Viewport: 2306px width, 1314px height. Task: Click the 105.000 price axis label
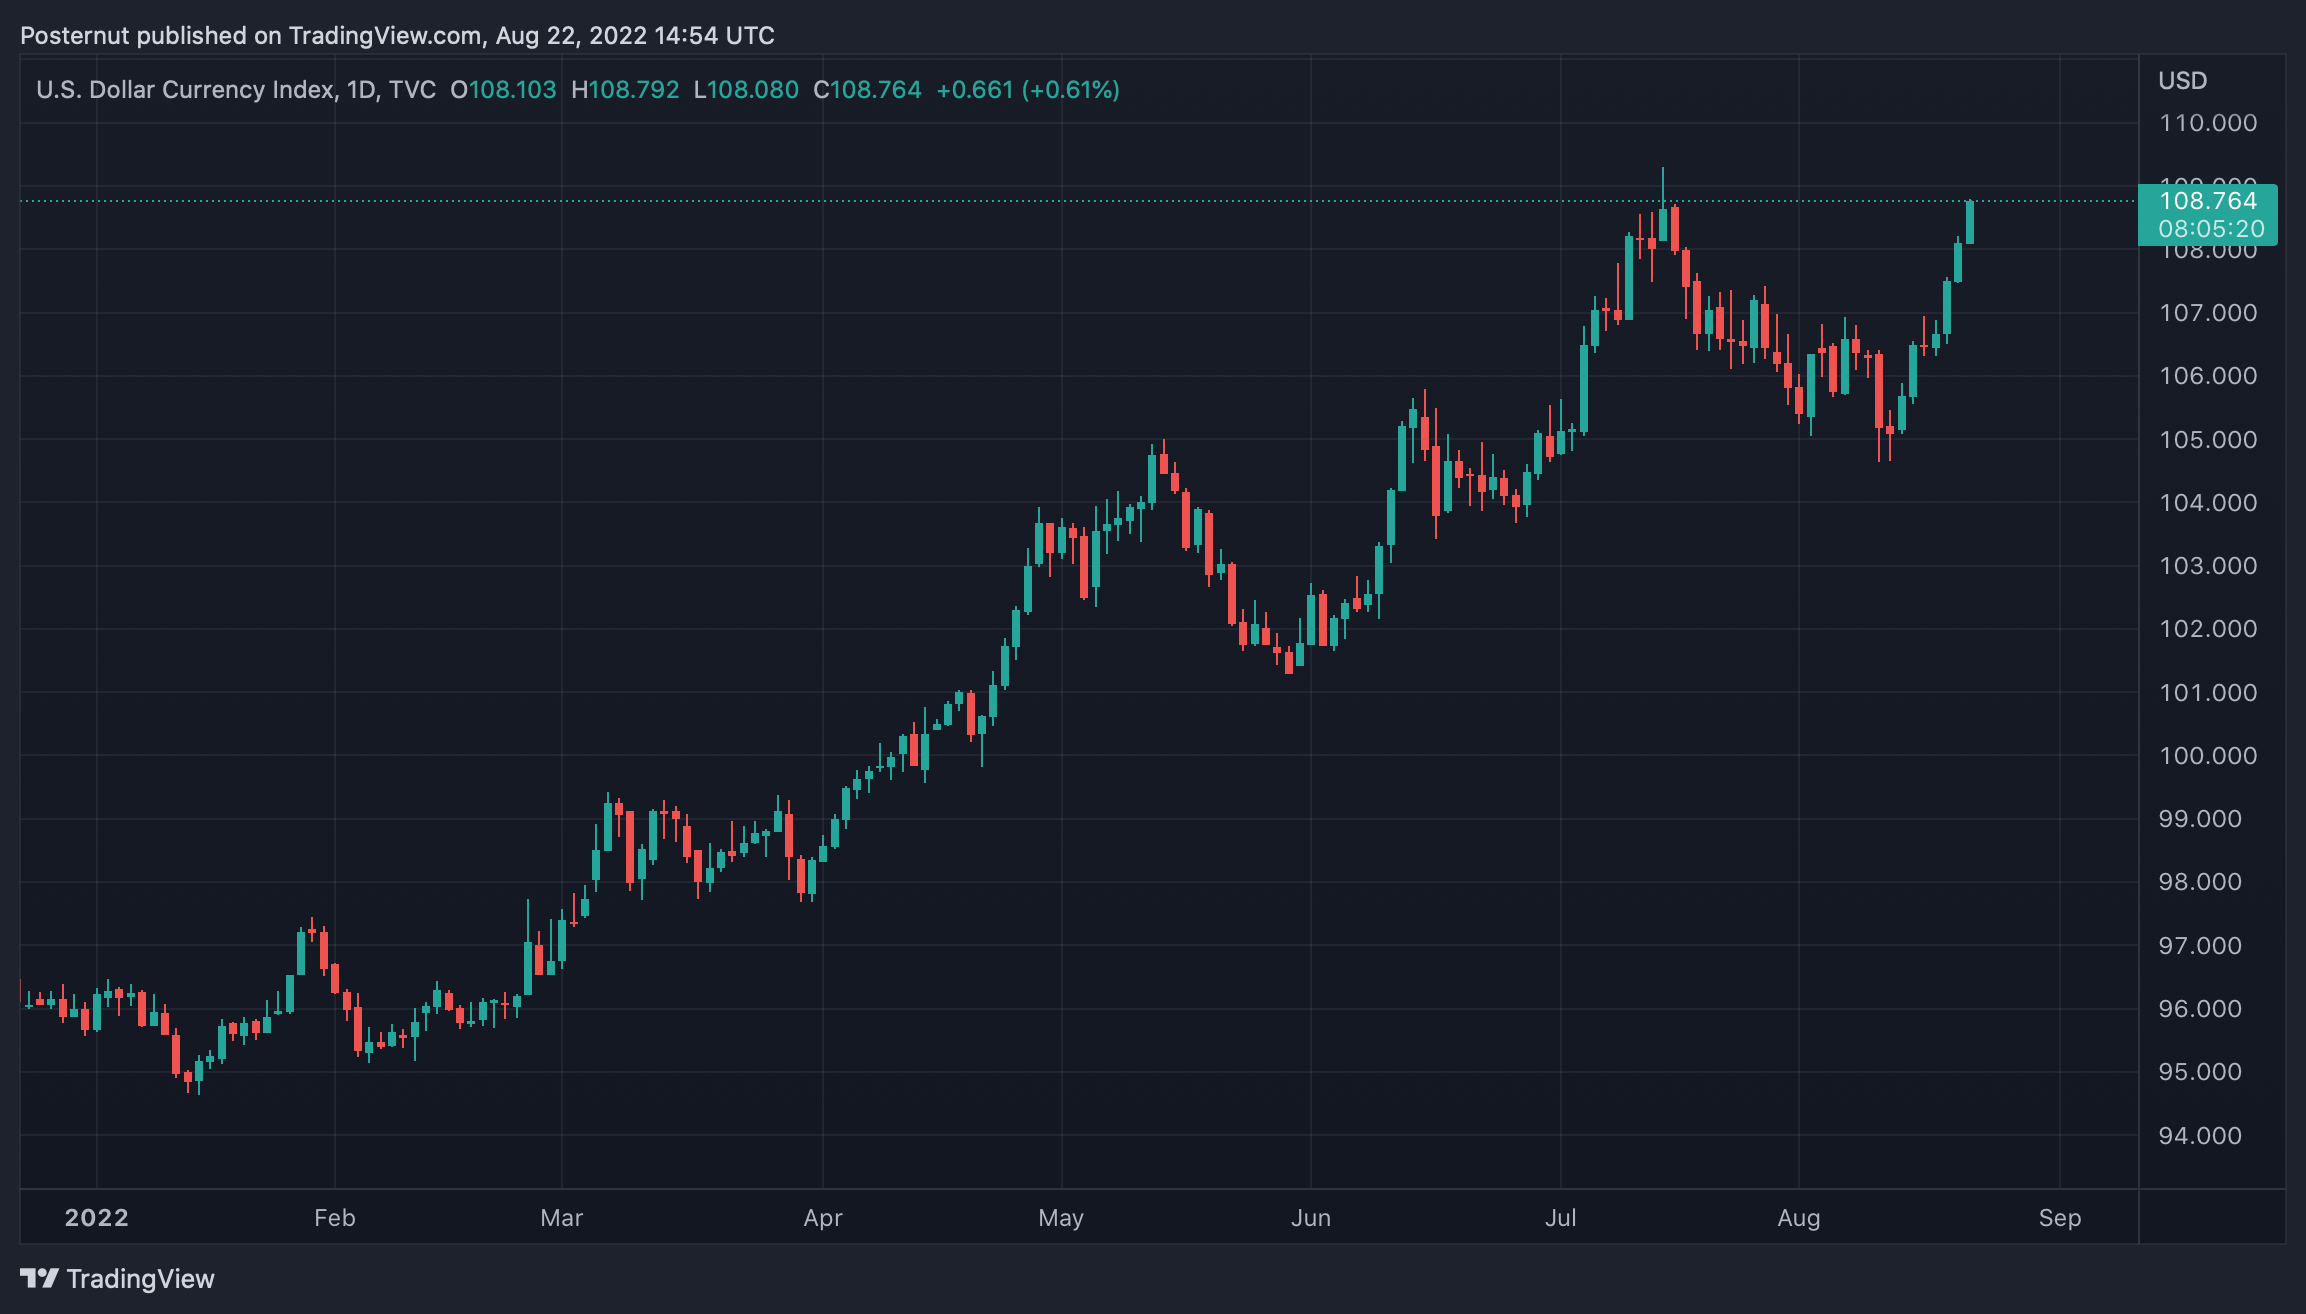coord(2208,440)
